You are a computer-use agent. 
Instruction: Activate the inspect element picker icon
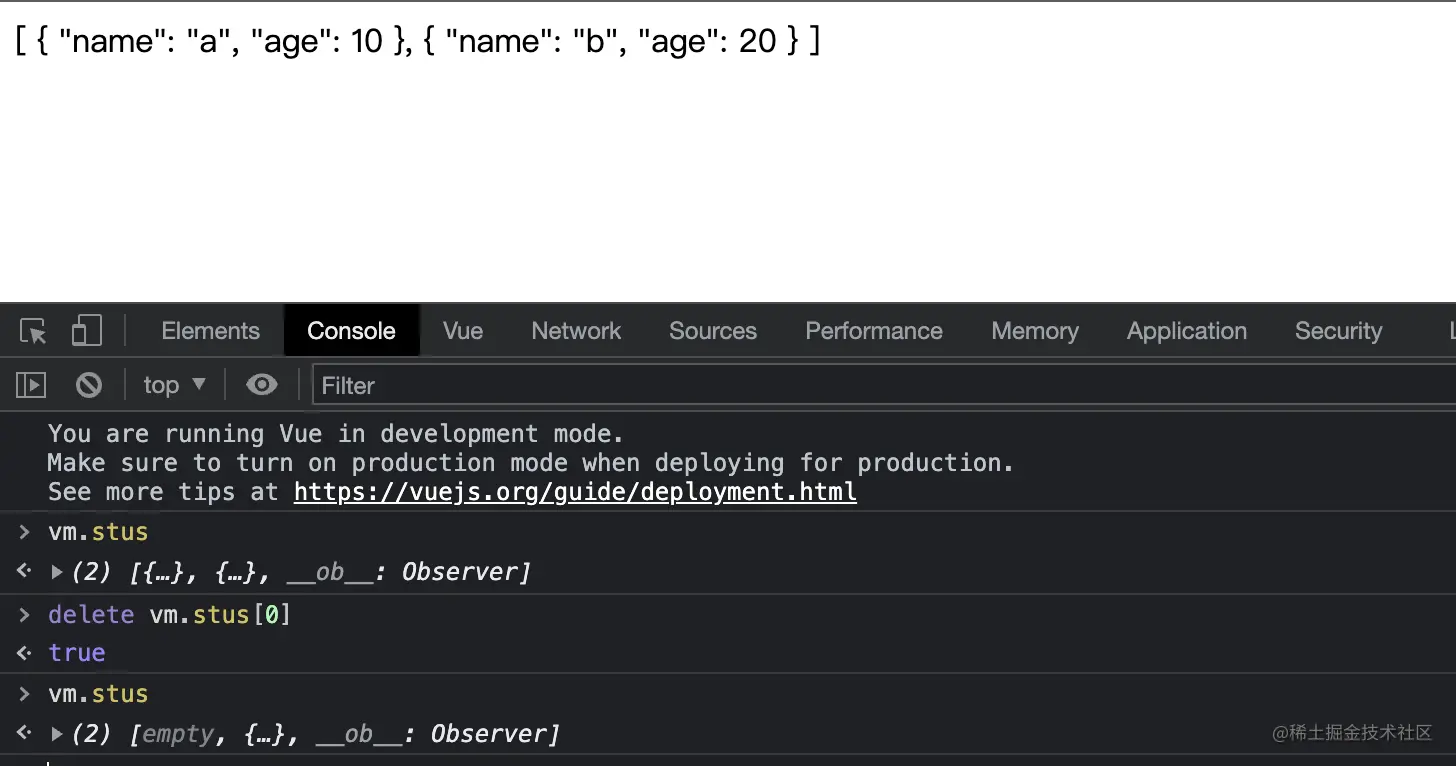33,331
